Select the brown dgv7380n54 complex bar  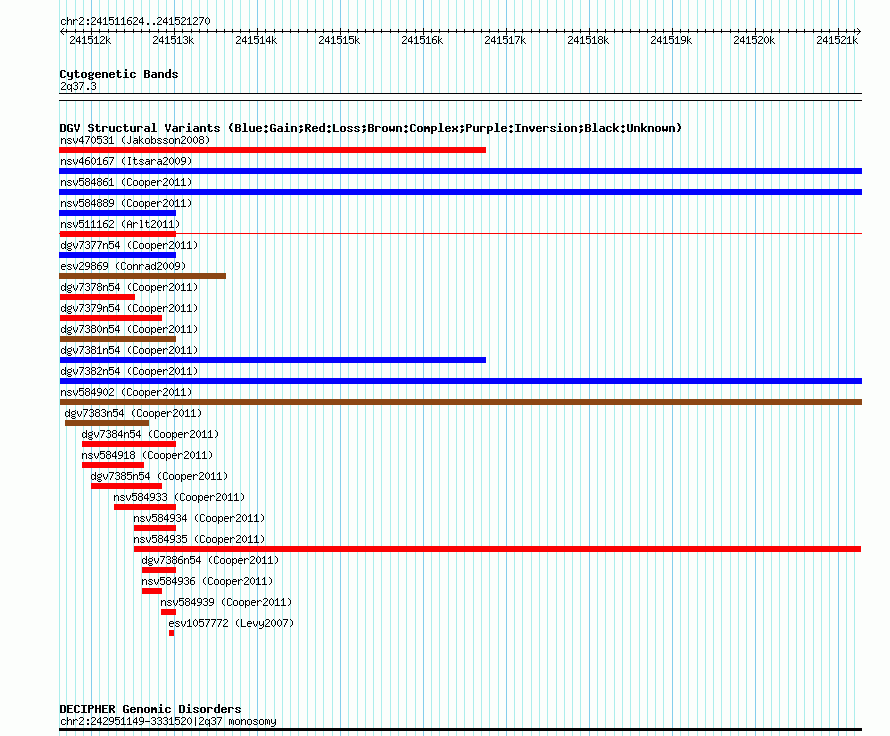pyautogui.click(x=117, y=339)
